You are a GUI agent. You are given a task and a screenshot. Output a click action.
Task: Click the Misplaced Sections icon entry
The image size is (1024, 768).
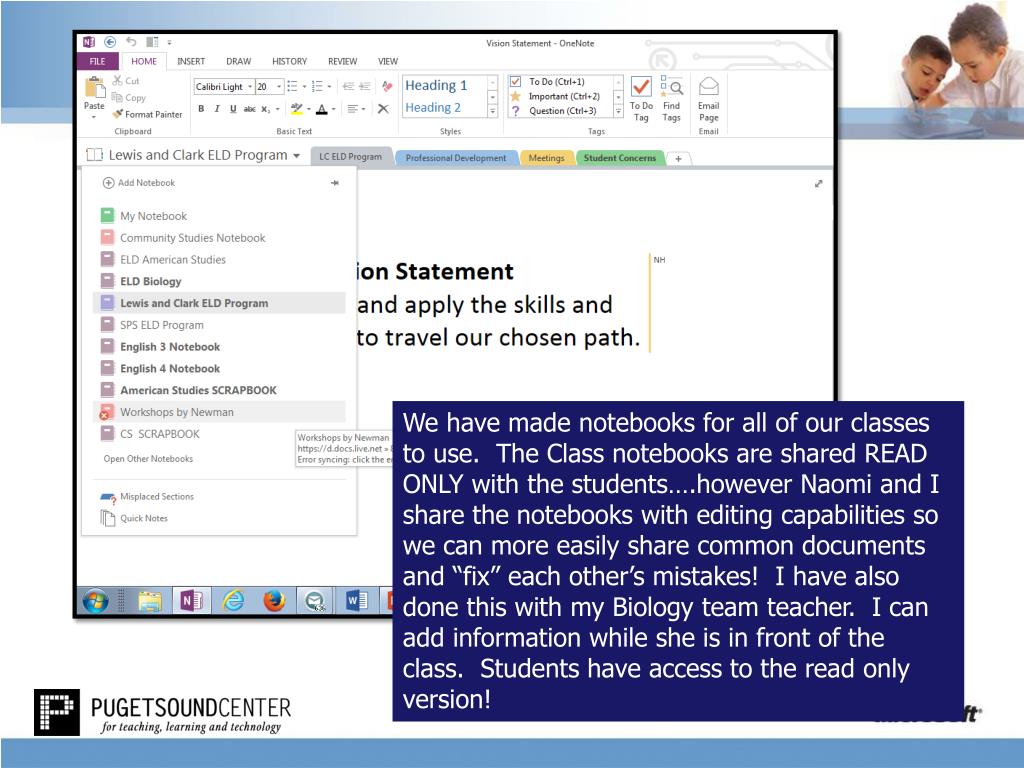tap(147, 497)
